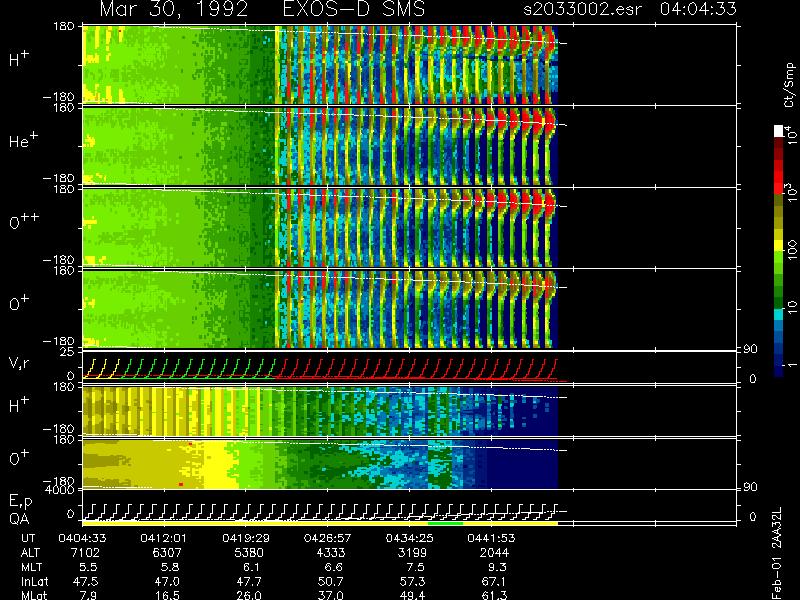Click the "Ct/Smp" color bar unit label
Screen dimensions: 800x600
point(789,85)
